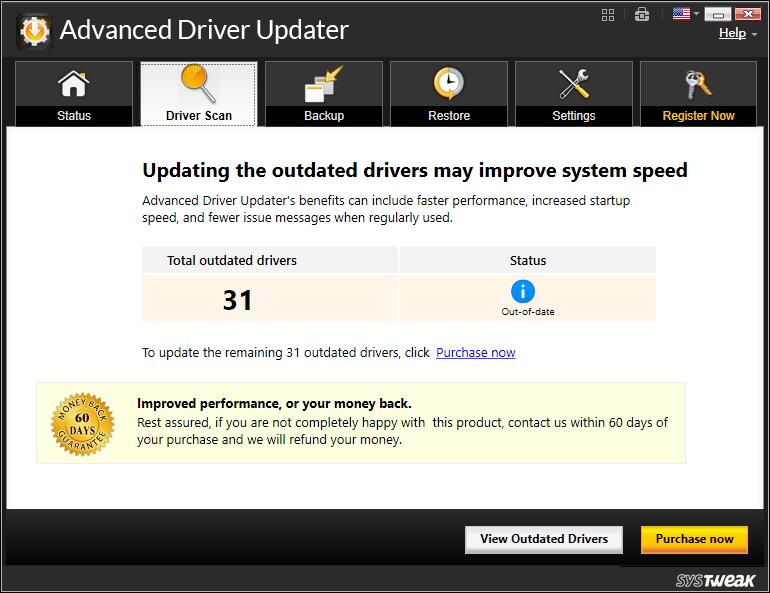The image size is (770, 593).
Task: Open the Help menu
Action: coord(732,33)
